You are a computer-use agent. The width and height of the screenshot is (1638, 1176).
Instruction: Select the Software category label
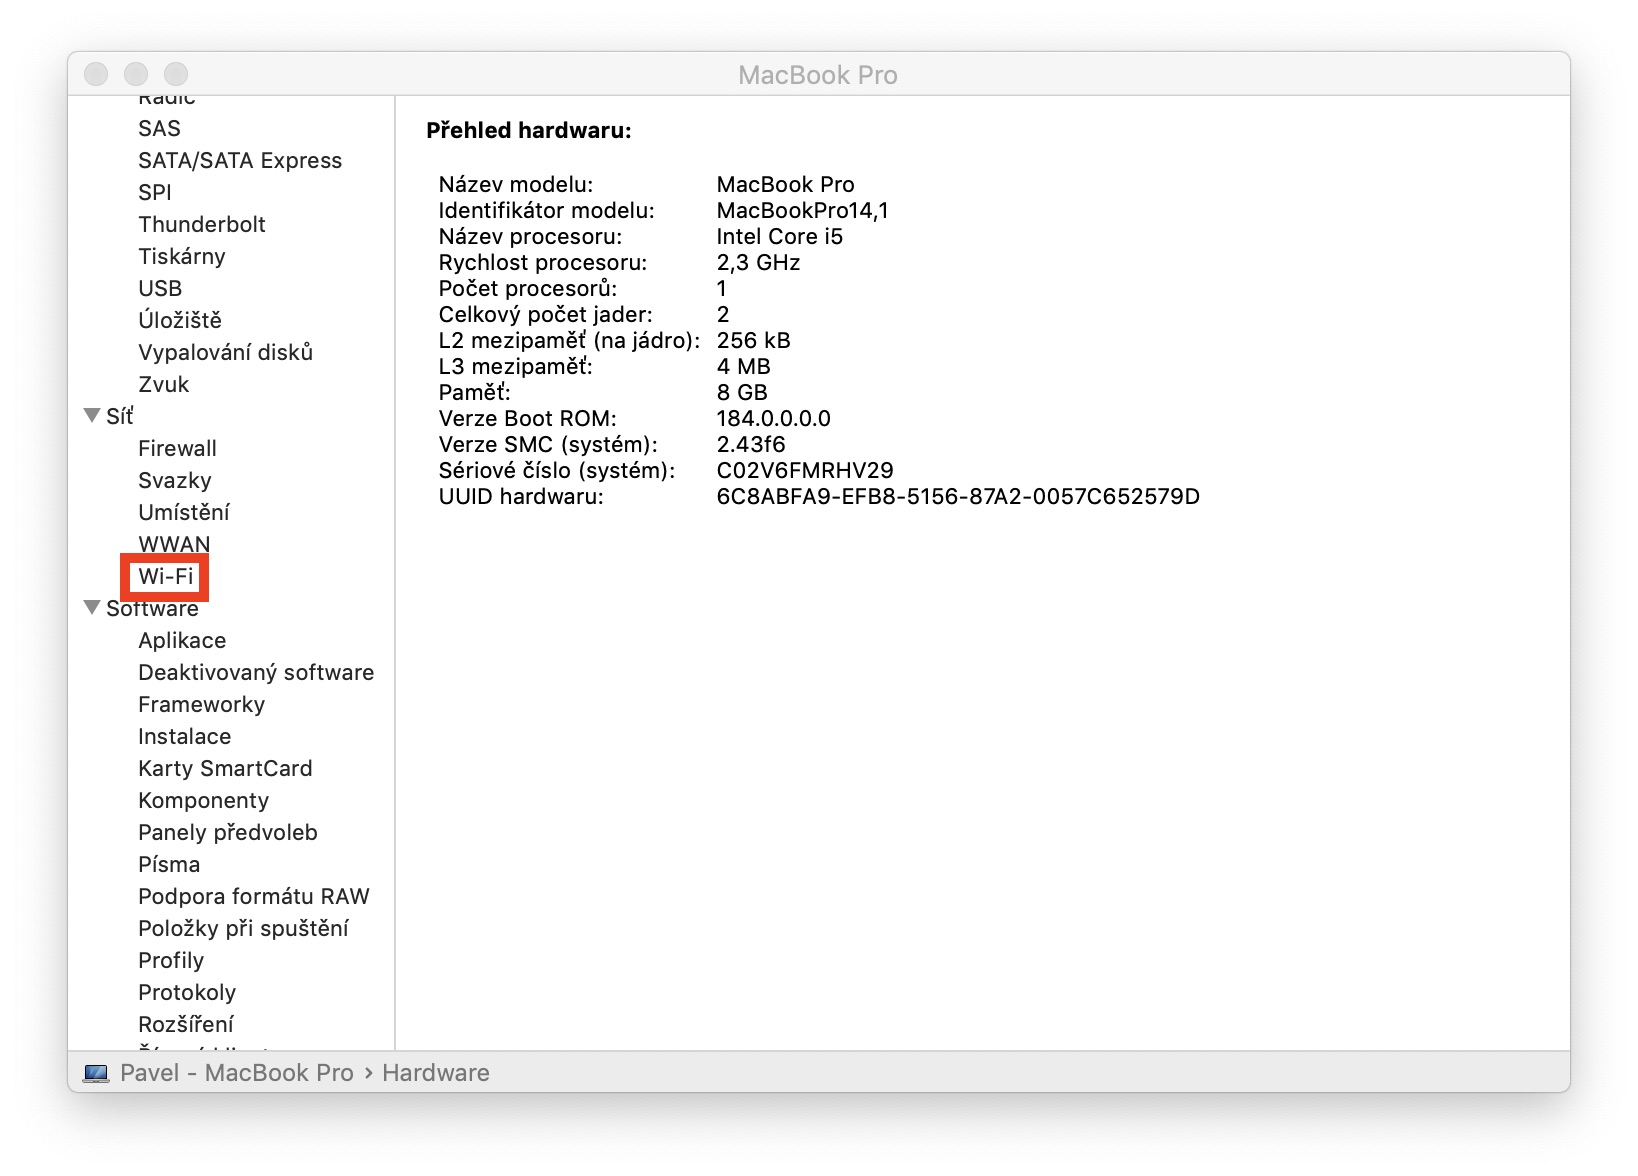pos(152,608)
